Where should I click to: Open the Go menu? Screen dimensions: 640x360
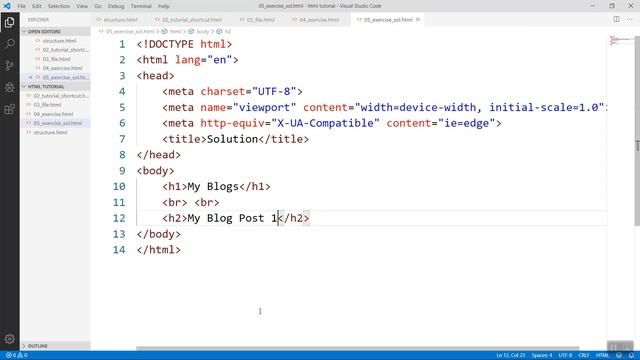pyautogui.click(x=98, y=6)
